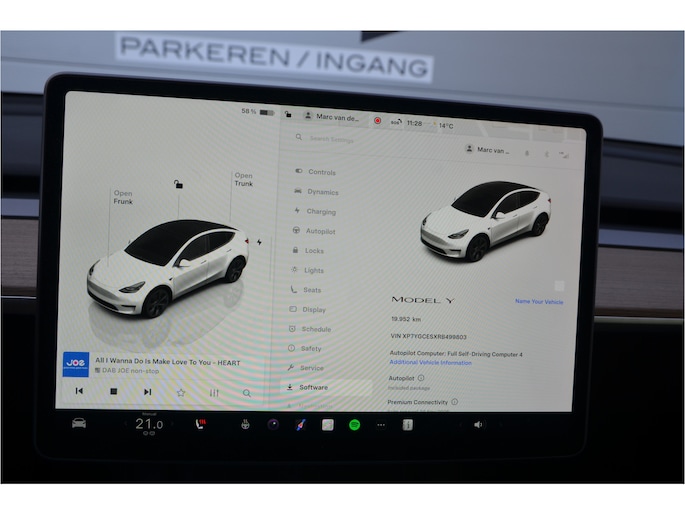Open the audio equalizer settings
Screen dimensions: 685x514
coord(214,393)
